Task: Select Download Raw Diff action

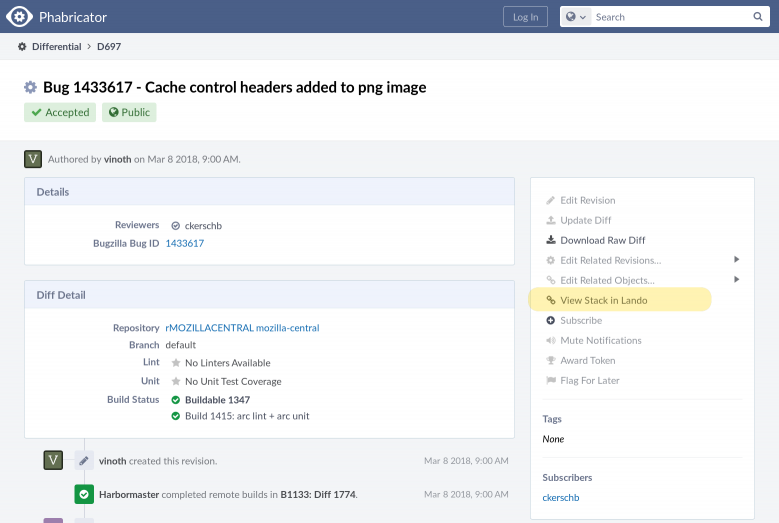Action: 603,240
